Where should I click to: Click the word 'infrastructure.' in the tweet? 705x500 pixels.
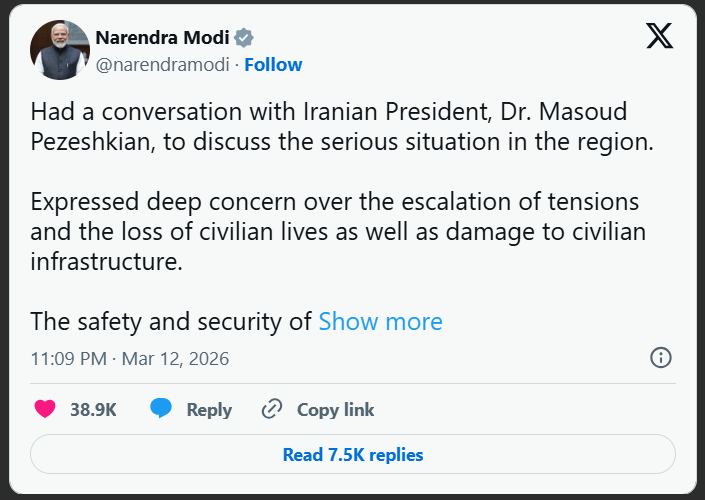tap(107, 262)
